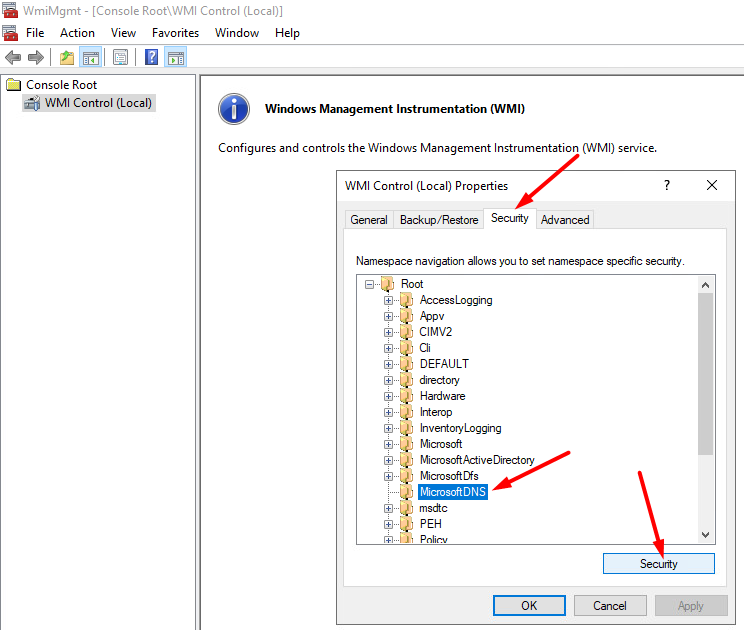
Task: Select the MicrosoftDNS namespace
Action: click(x=453, y=492)
